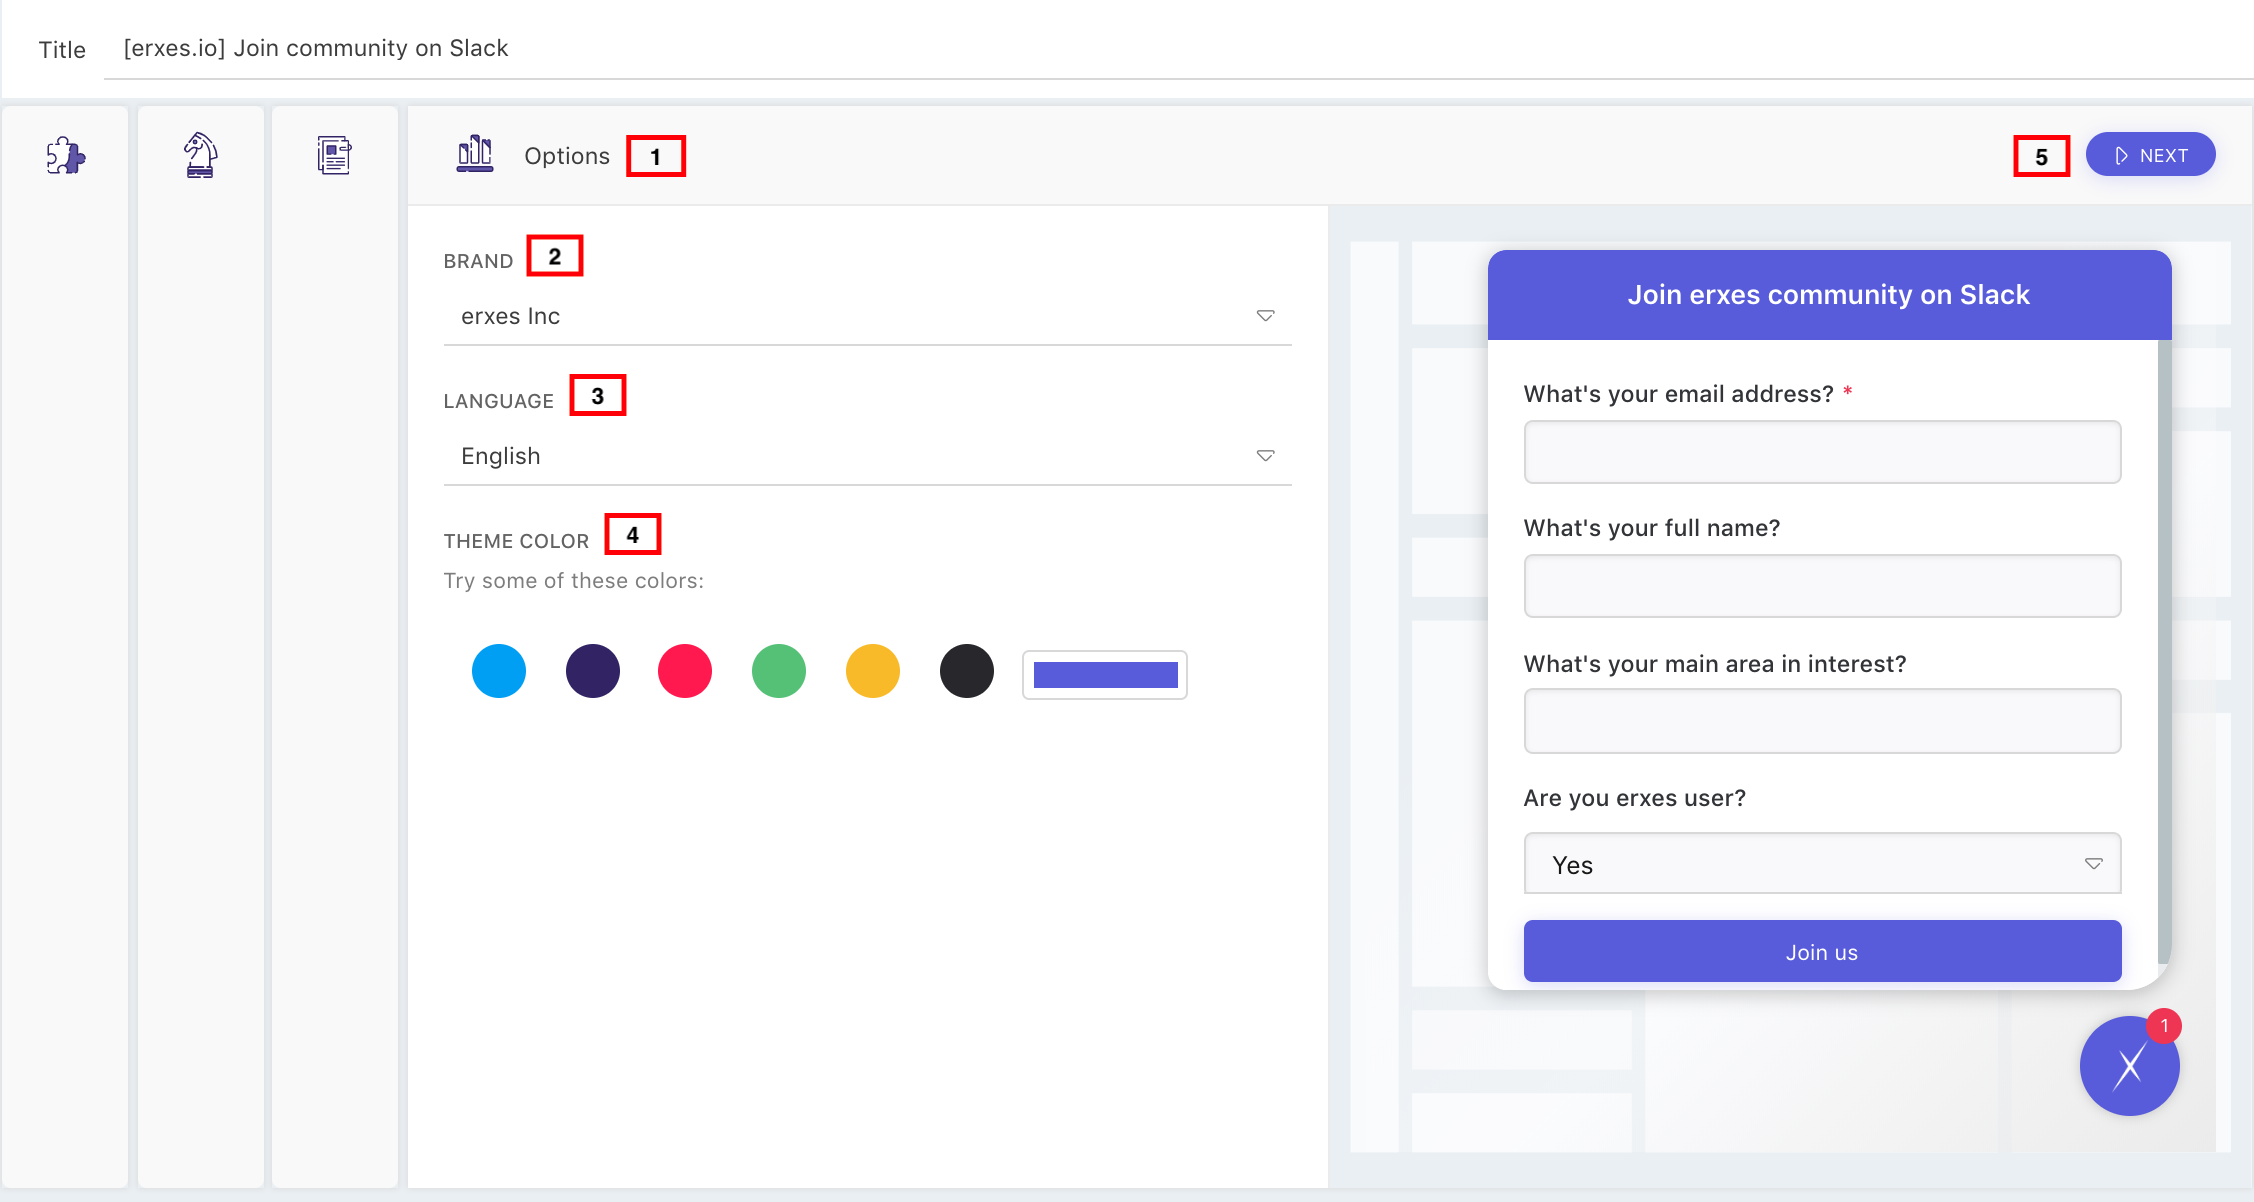2254x1202 pixels.
Task: Click the puzzle piece step icon
Action: pyautogui.click(x=66, y=156)
